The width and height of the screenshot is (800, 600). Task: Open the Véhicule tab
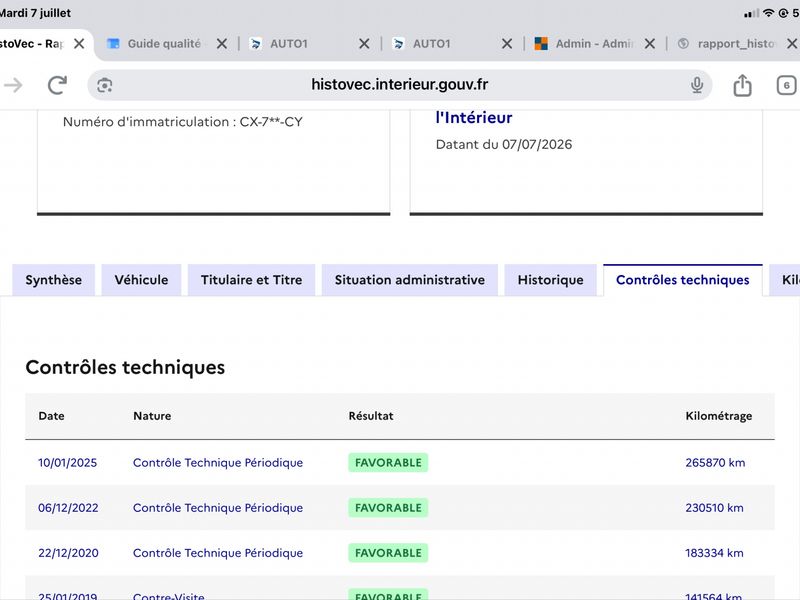coord(141,280)
